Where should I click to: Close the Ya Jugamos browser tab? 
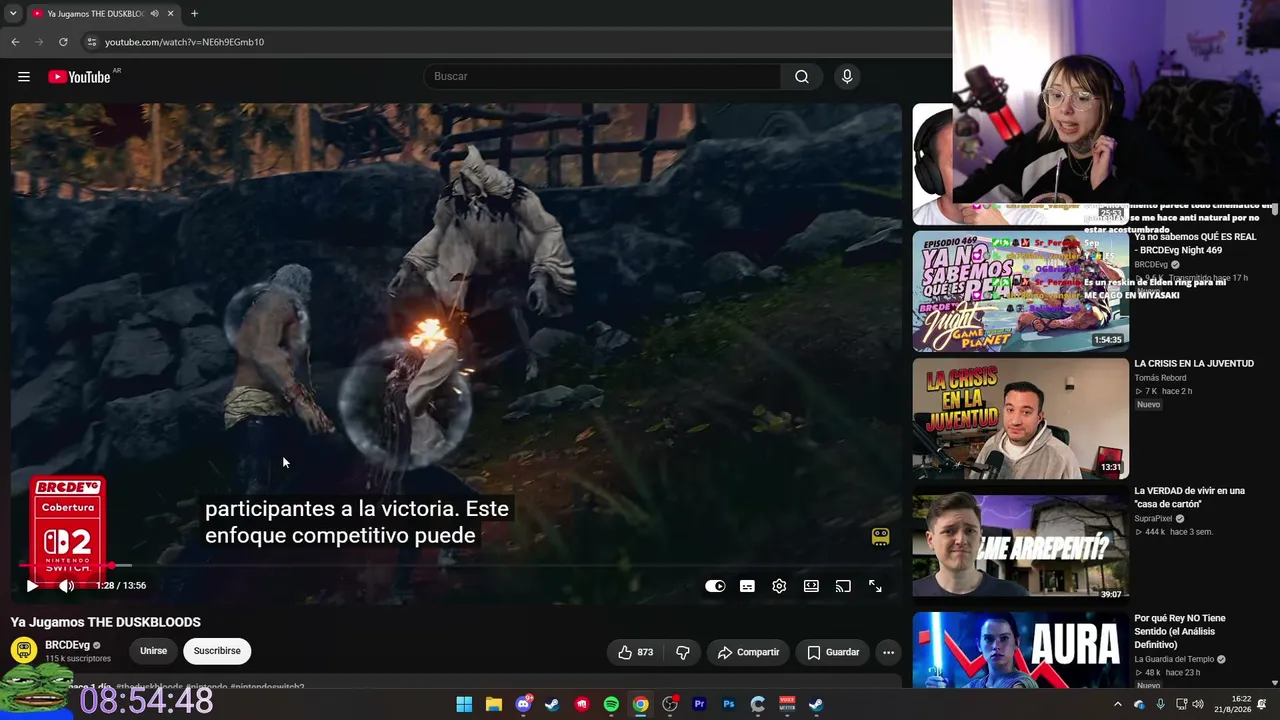tap(170, 13)
